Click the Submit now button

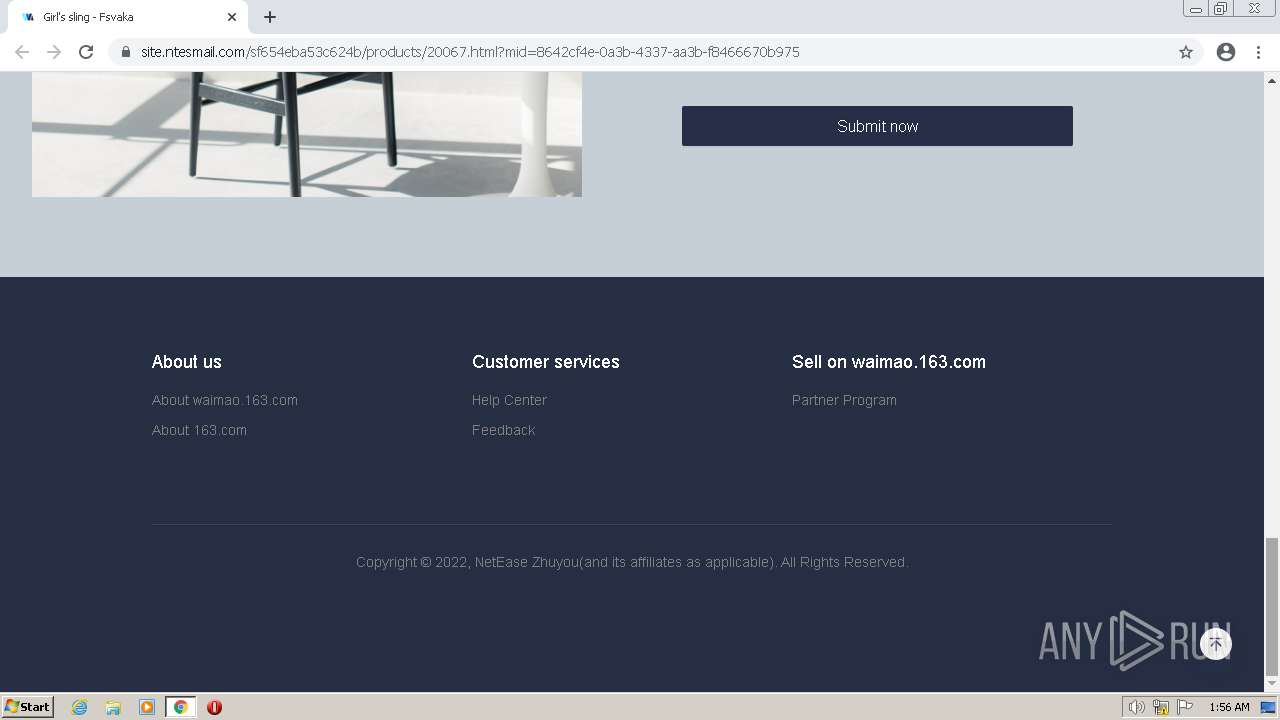pyautogui.click(x=877, y=126)
